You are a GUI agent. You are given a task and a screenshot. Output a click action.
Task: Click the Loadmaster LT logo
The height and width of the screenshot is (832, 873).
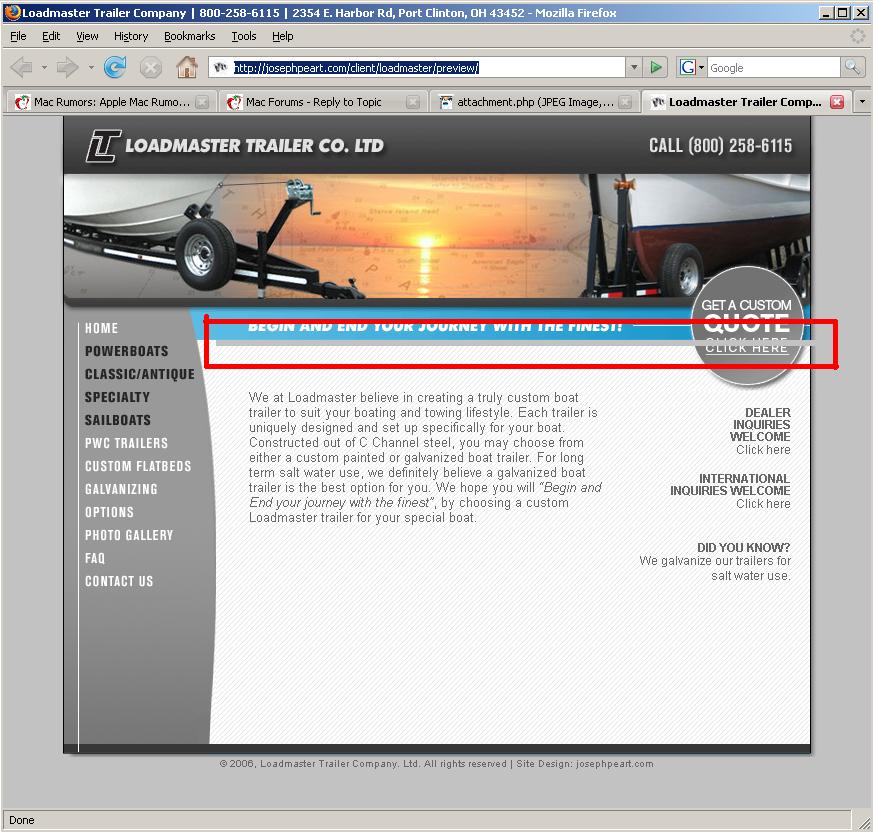(103, 146)
